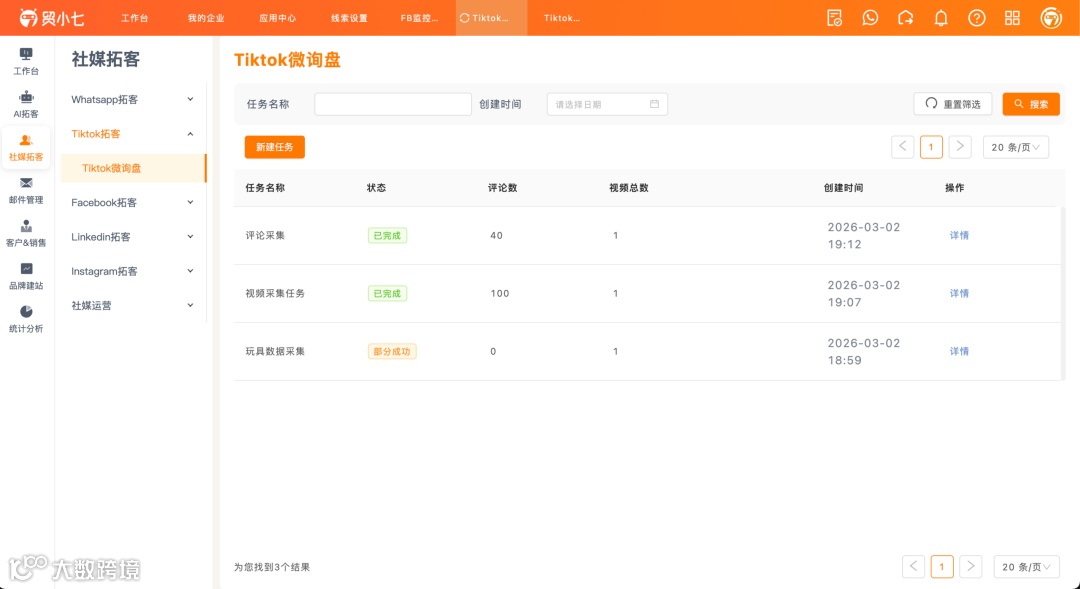The width and height of the screenshot is (1080, 589).
Task: Open the apps grid icon
Action: 1012,18
